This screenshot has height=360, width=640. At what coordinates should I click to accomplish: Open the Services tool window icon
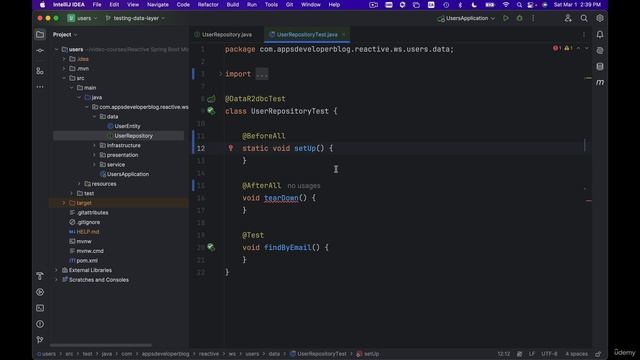tap(40, 292)
